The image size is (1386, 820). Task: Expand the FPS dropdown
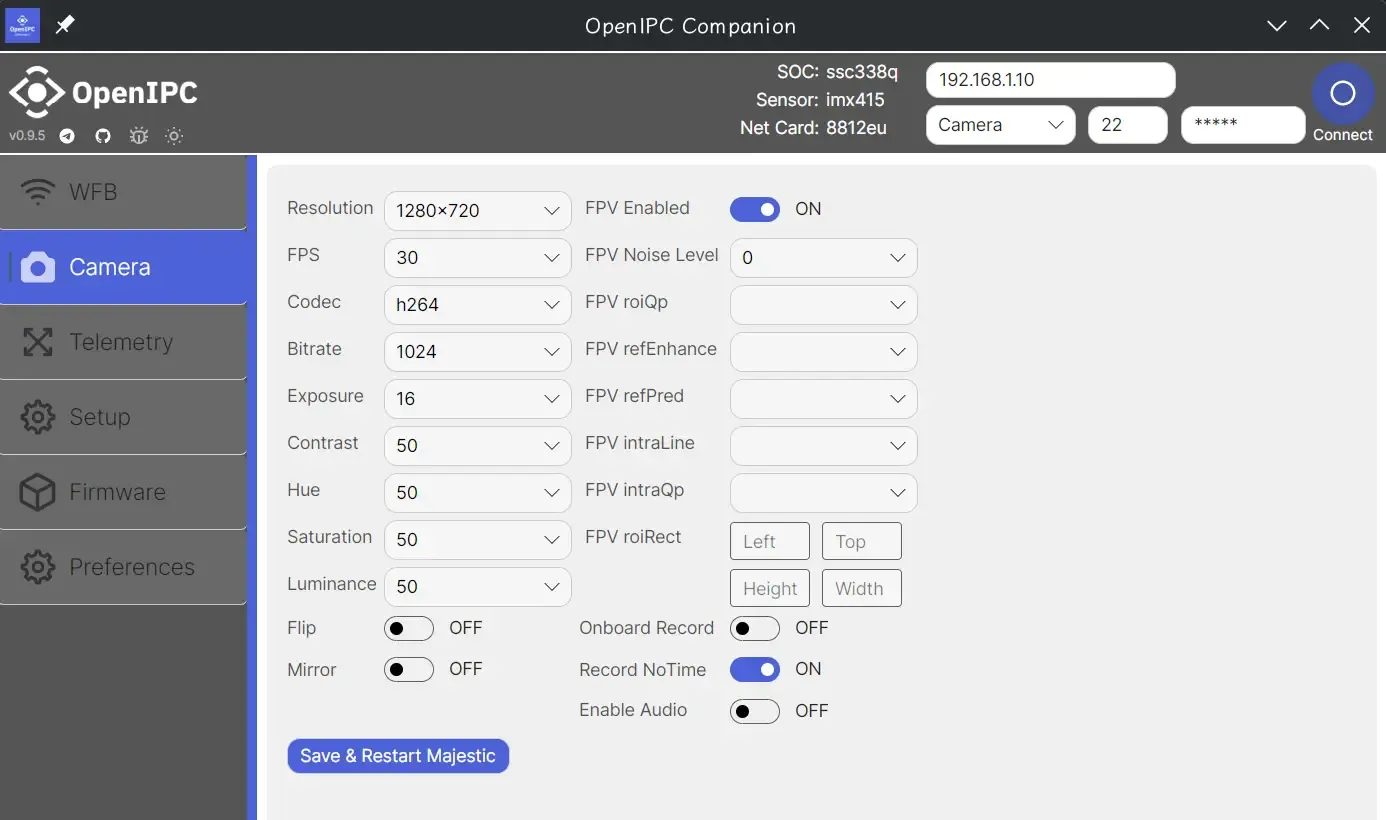point(478,257)
